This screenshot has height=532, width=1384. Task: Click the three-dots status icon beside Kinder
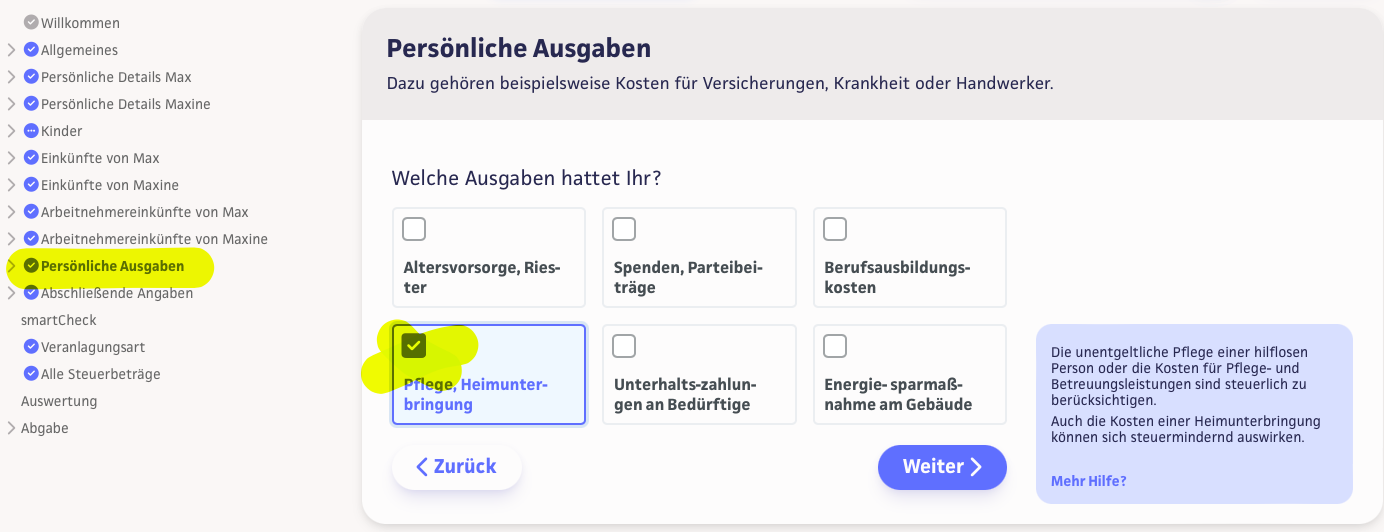coord(31,131)
